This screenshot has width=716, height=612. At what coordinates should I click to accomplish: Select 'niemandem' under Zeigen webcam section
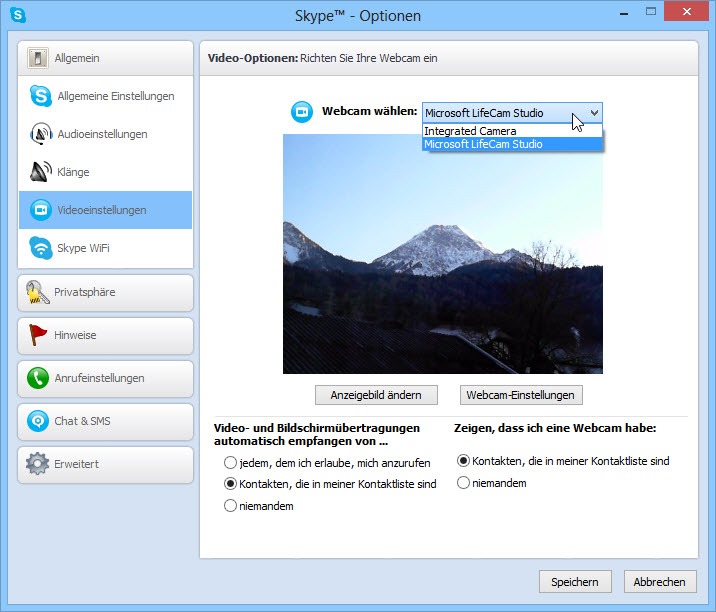(x=463, y=483)
